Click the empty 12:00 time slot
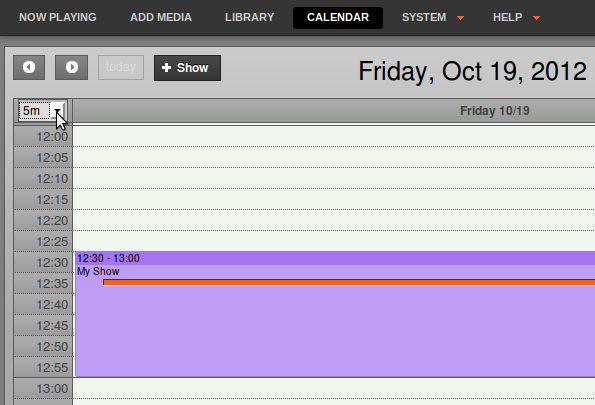 [334, 136]
